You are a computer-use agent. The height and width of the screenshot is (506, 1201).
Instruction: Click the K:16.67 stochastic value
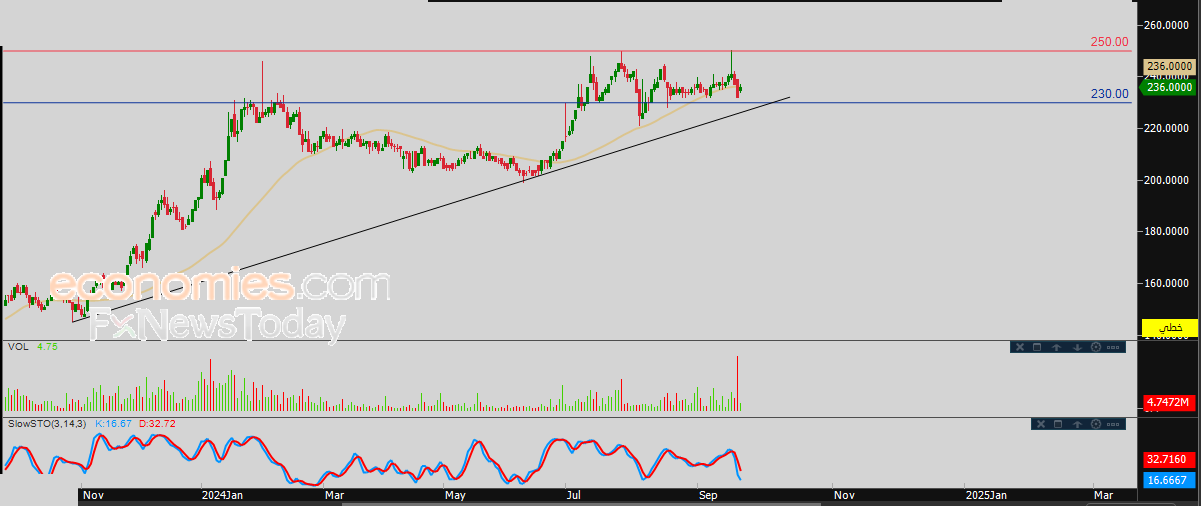point(115,424)
